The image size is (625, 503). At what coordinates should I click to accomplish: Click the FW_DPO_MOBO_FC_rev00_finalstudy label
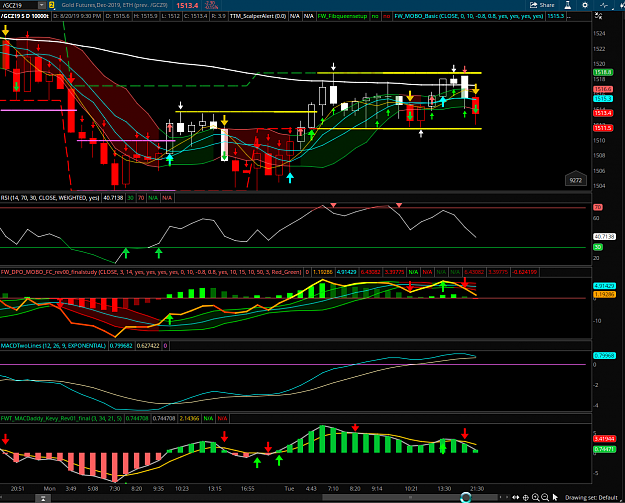pos(151,272)
